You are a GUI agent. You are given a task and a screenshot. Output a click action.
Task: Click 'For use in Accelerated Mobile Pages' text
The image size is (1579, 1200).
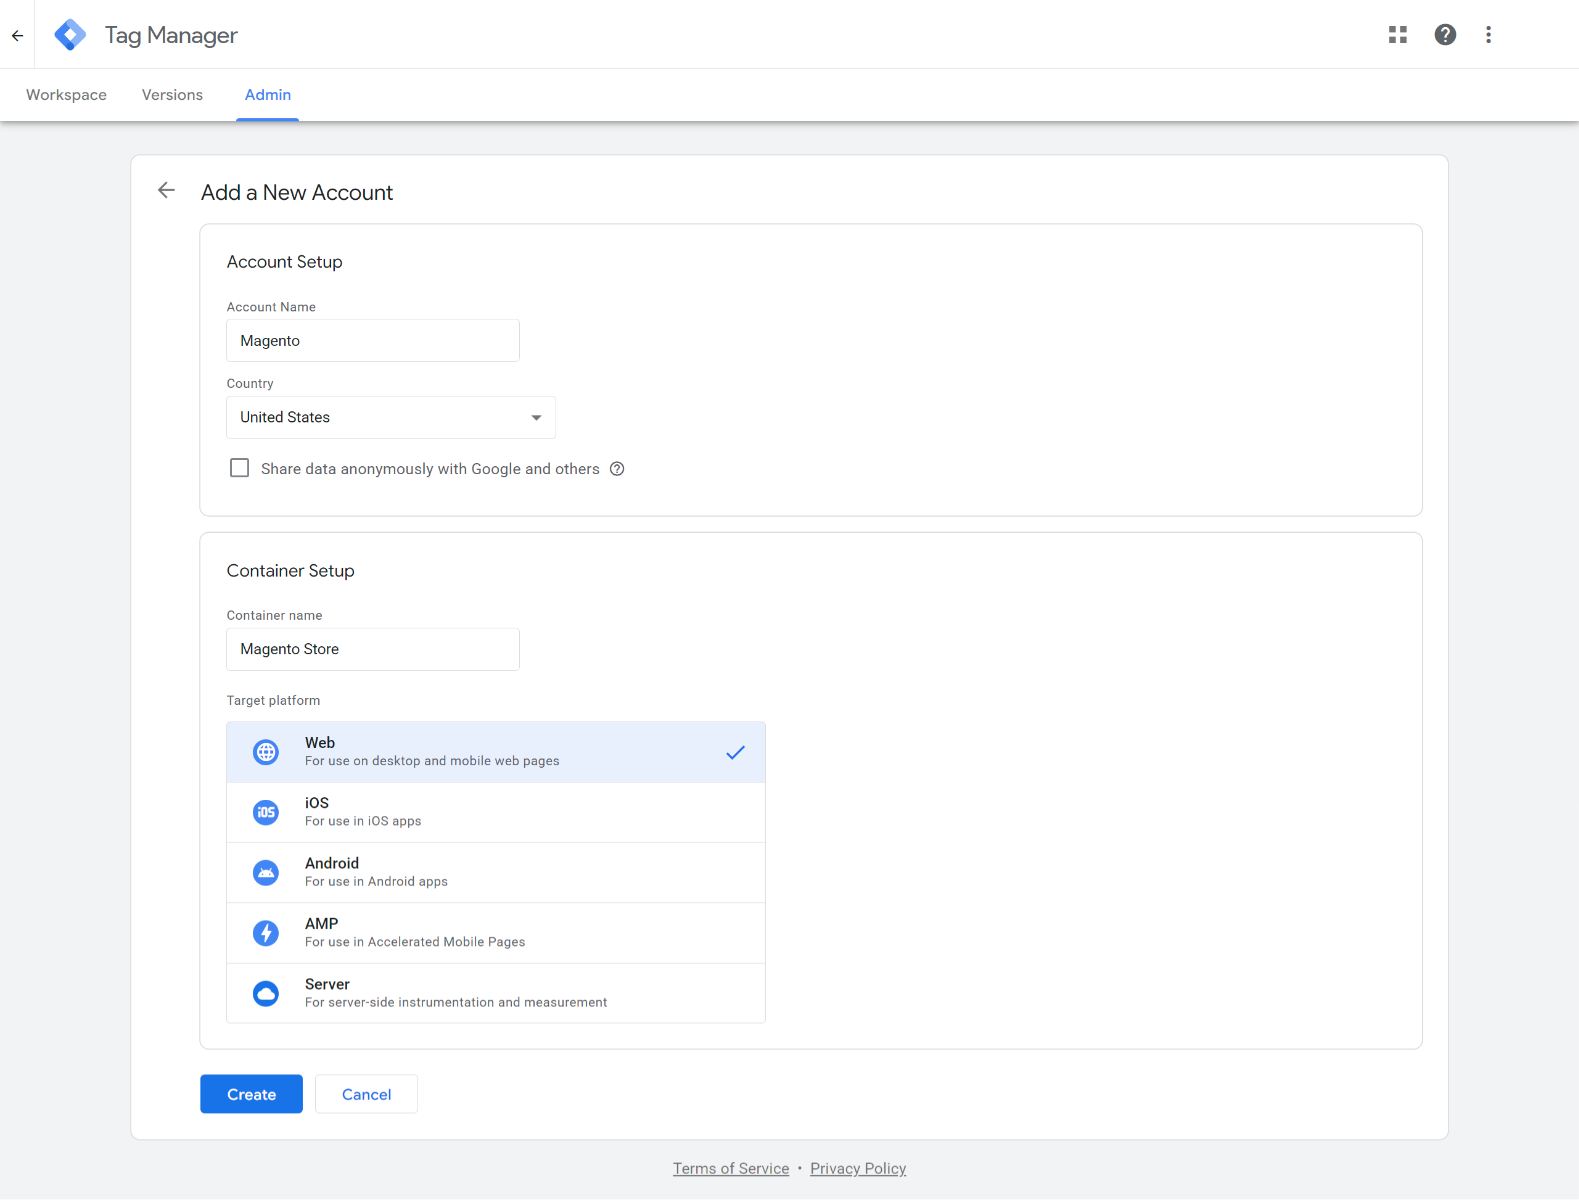point(415,942)
